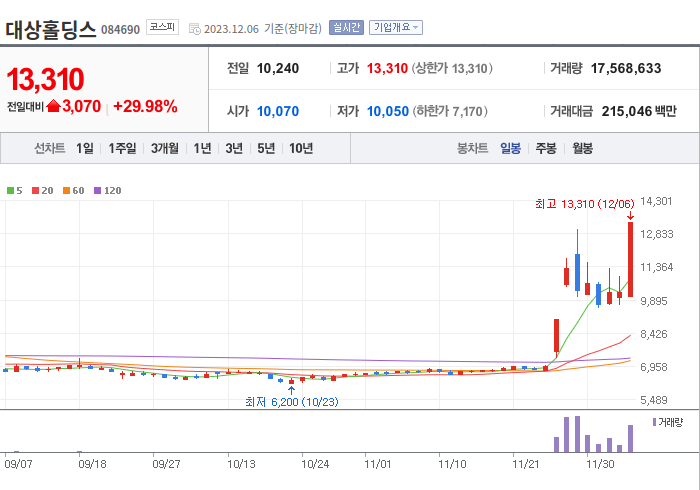Switch to 주봉 weekly candle chart
700x490 pixels.
pyautogui.click(x=546, y=148)
